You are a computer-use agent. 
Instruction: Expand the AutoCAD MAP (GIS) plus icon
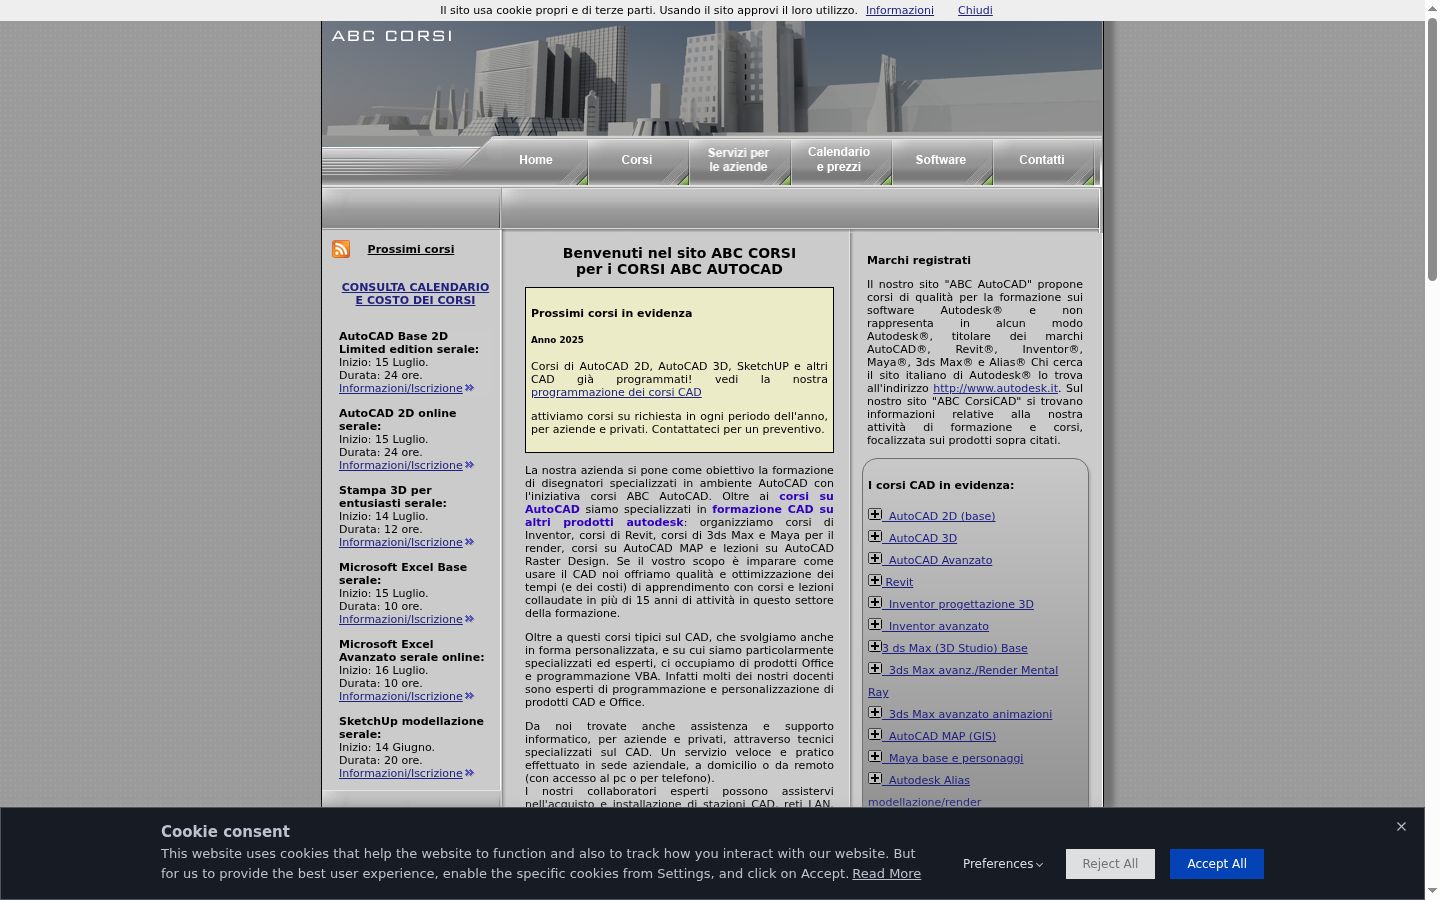point(875,735)
